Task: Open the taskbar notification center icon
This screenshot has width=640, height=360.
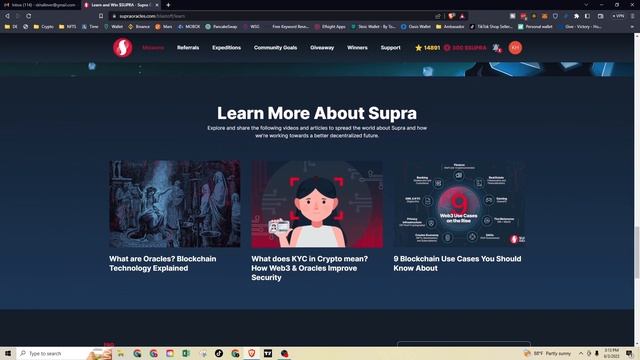Action: pyautogui.click(x=629, y=353)
